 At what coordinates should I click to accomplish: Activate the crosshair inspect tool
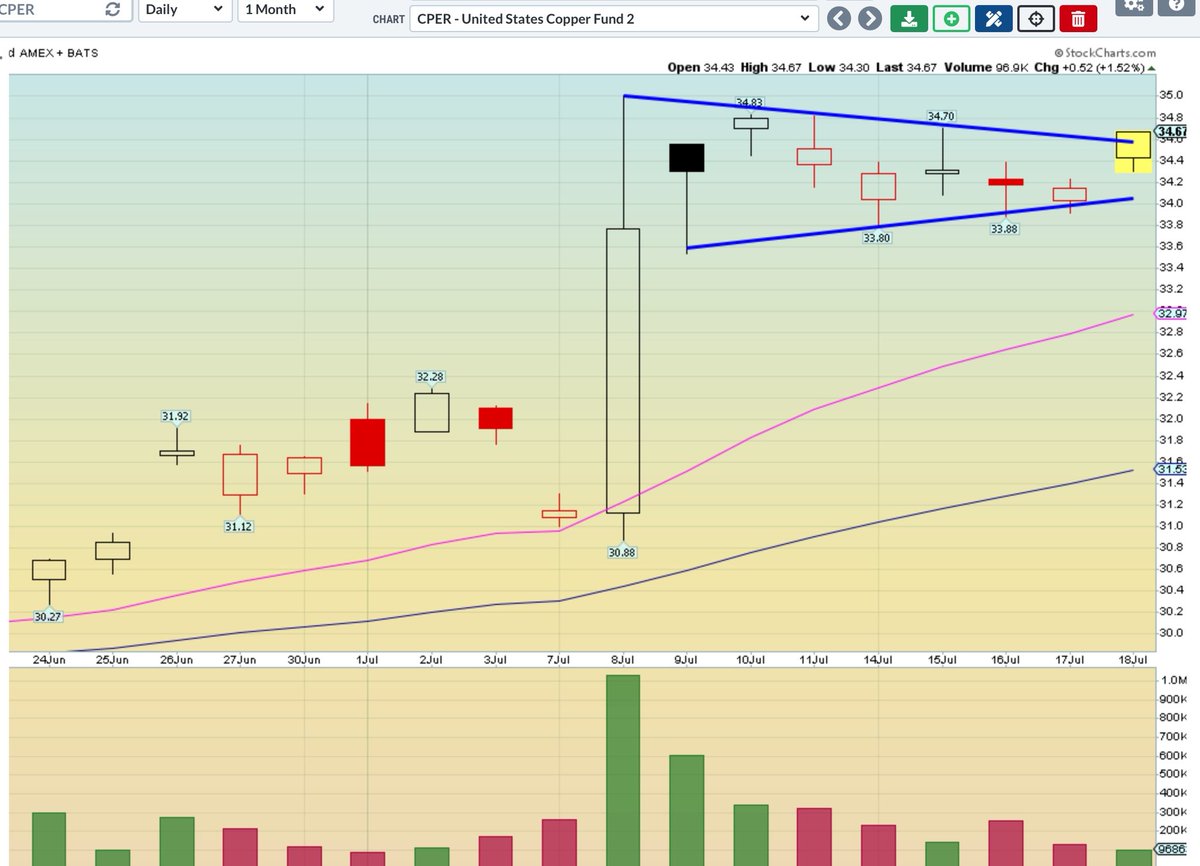[1037, 18]
